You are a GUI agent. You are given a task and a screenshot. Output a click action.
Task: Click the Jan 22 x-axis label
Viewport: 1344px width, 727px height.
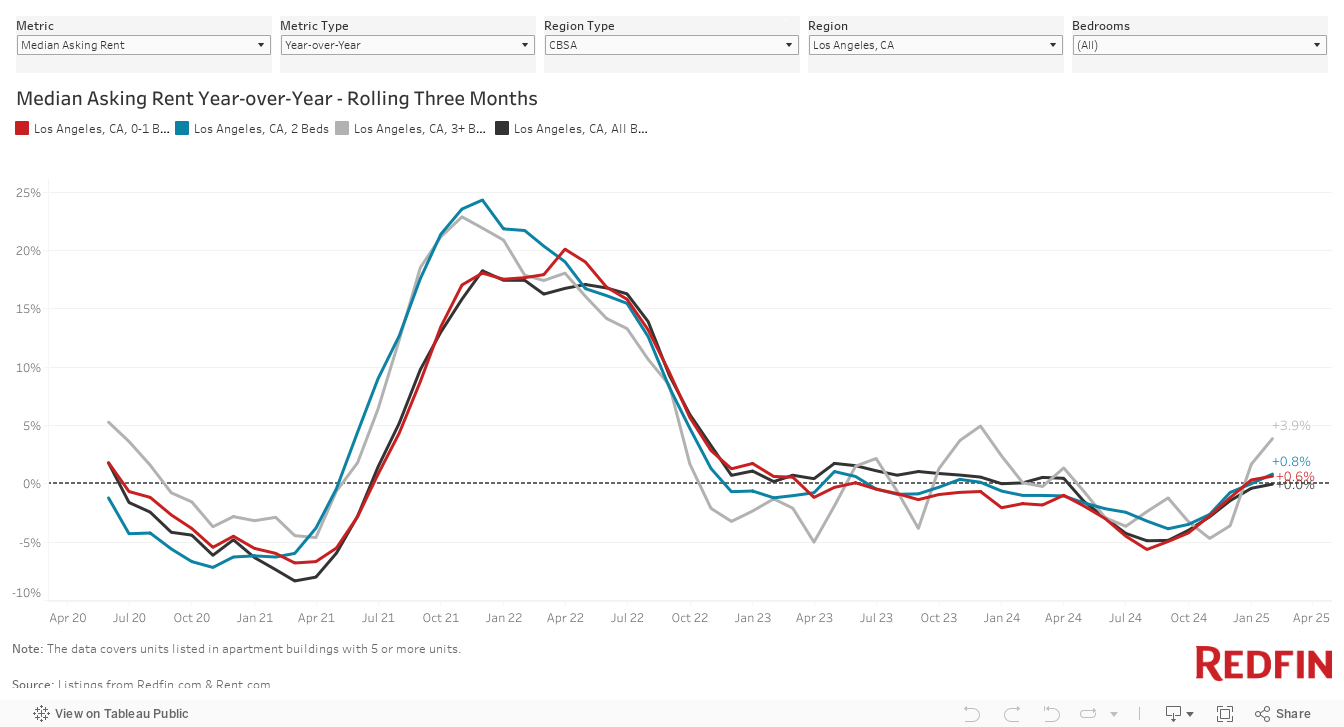coord(503,618)
